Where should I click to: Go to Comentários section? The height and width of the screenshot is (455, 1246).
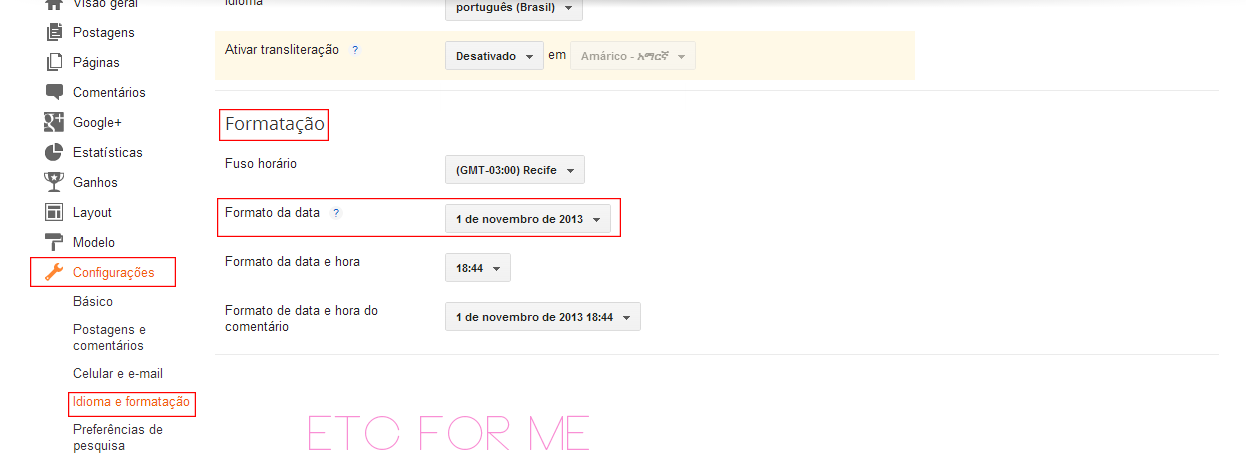[109, 92]
